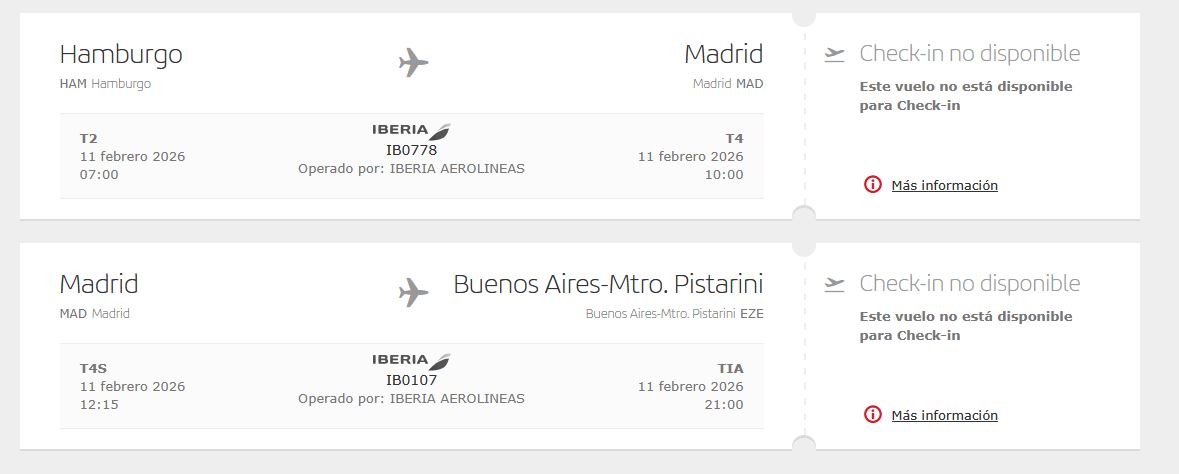Select the Hamburgo origin city heading

coord(121,54)
